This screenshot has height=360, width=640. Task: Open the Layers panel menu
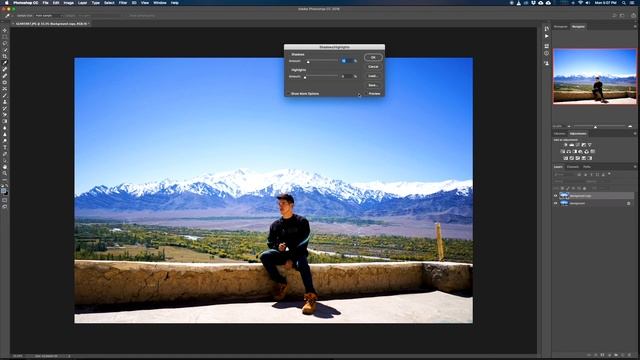(635, 167)
